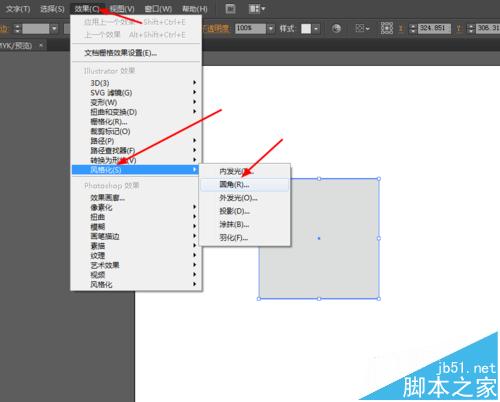Choose 裁剪标记(O) effect

click(x=136, y=131)
